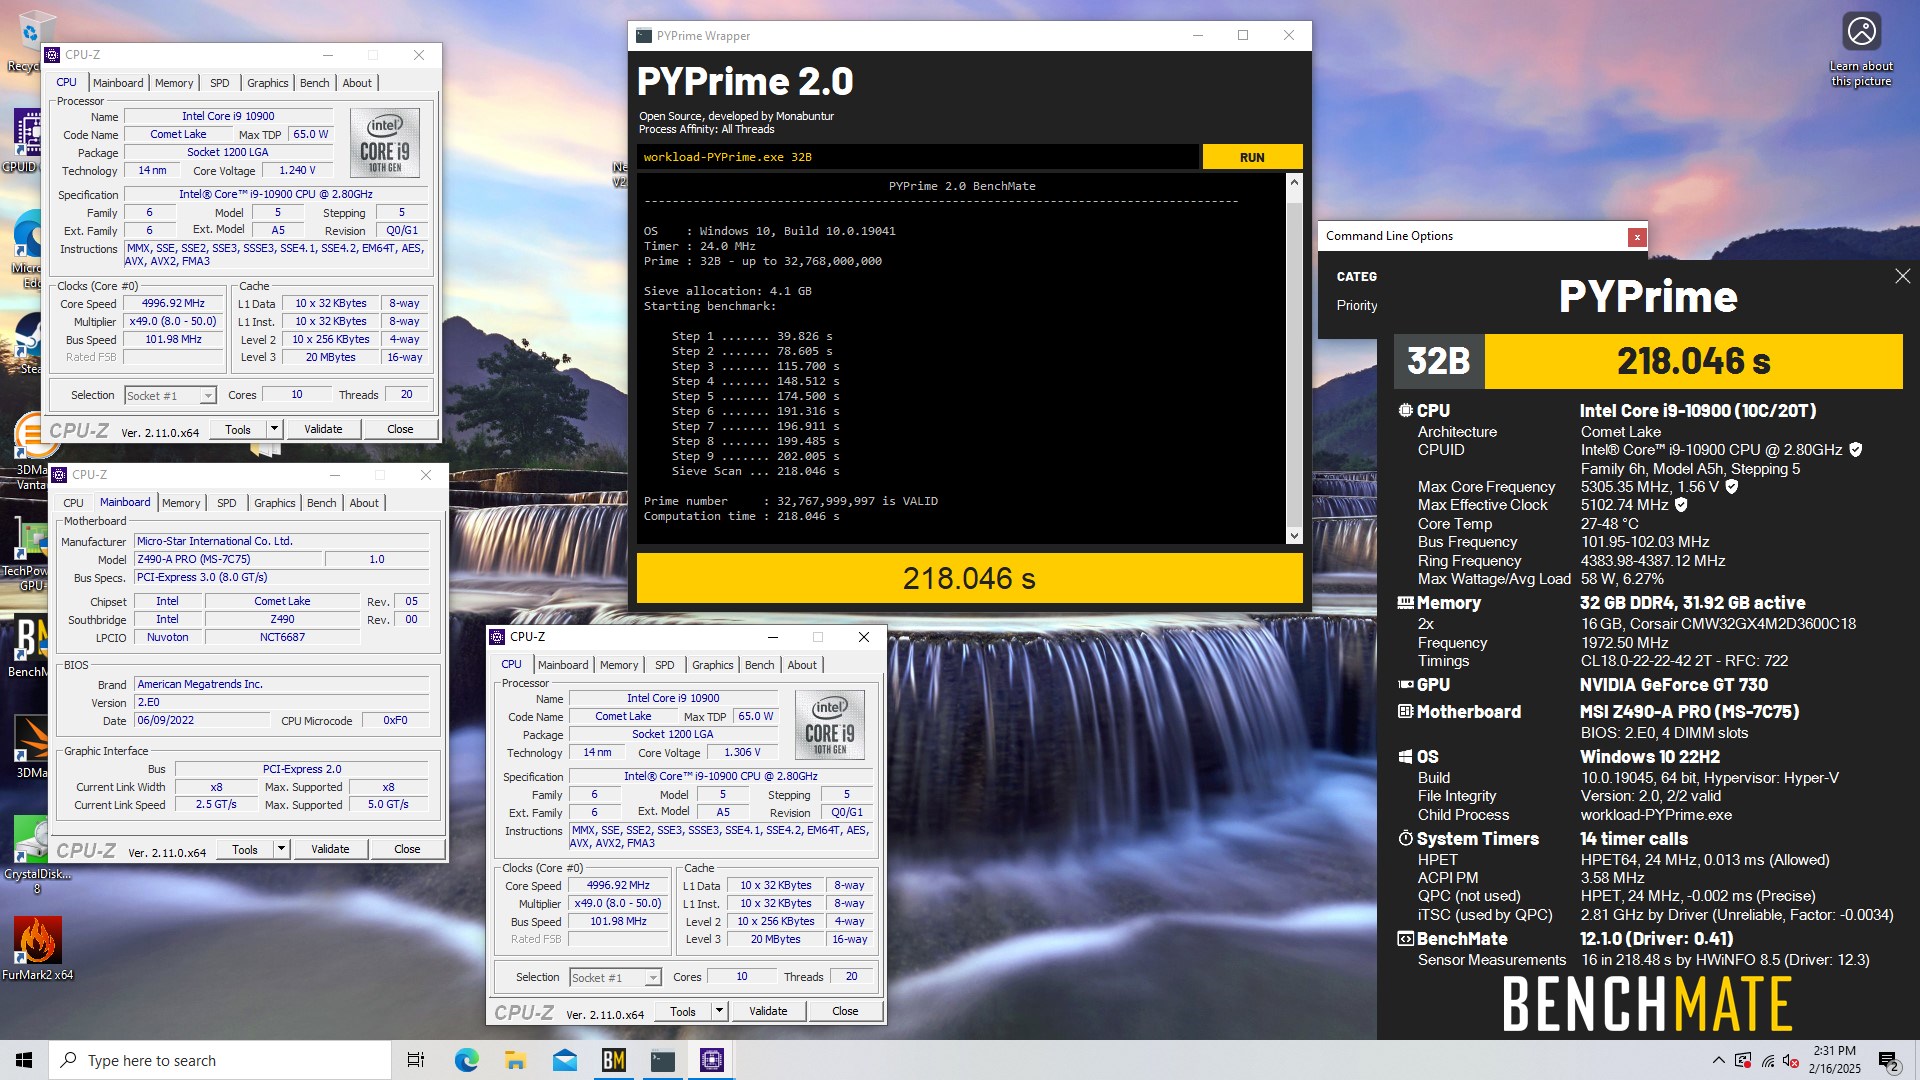Image resolution: width=1920 pixels, height=1080 pixels.
Task: Click the Windows Start button
Action: point(24,1060)
